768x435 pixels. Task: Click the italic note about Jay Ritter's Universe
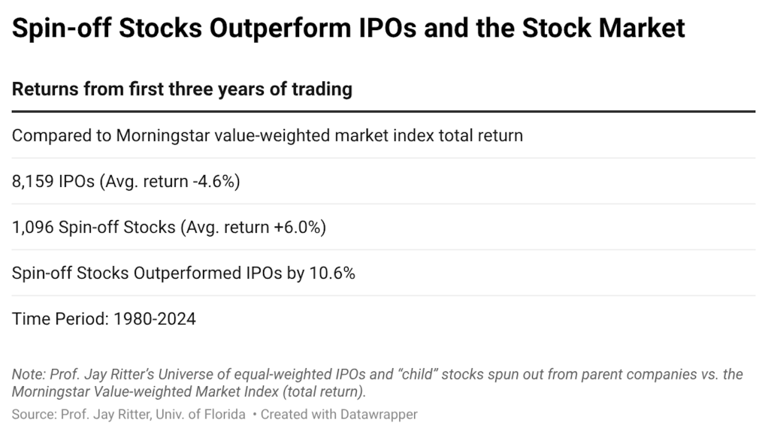377,383
